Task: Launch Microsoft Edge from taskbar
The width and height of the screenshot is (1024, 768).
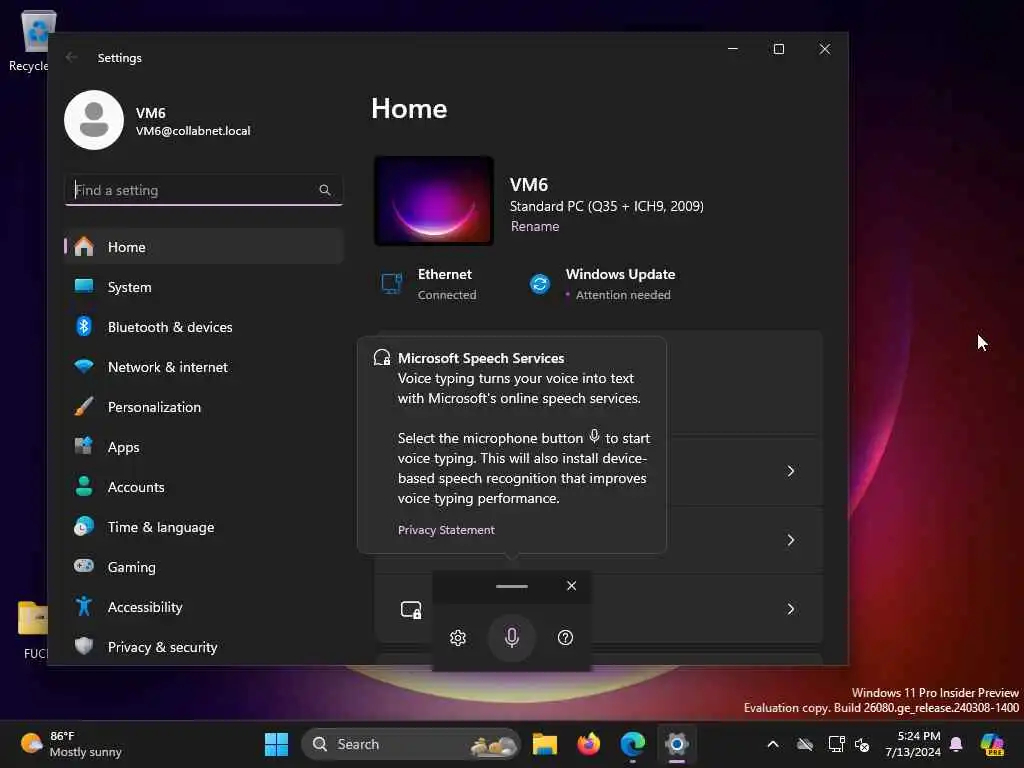Action: coord(632,744)
